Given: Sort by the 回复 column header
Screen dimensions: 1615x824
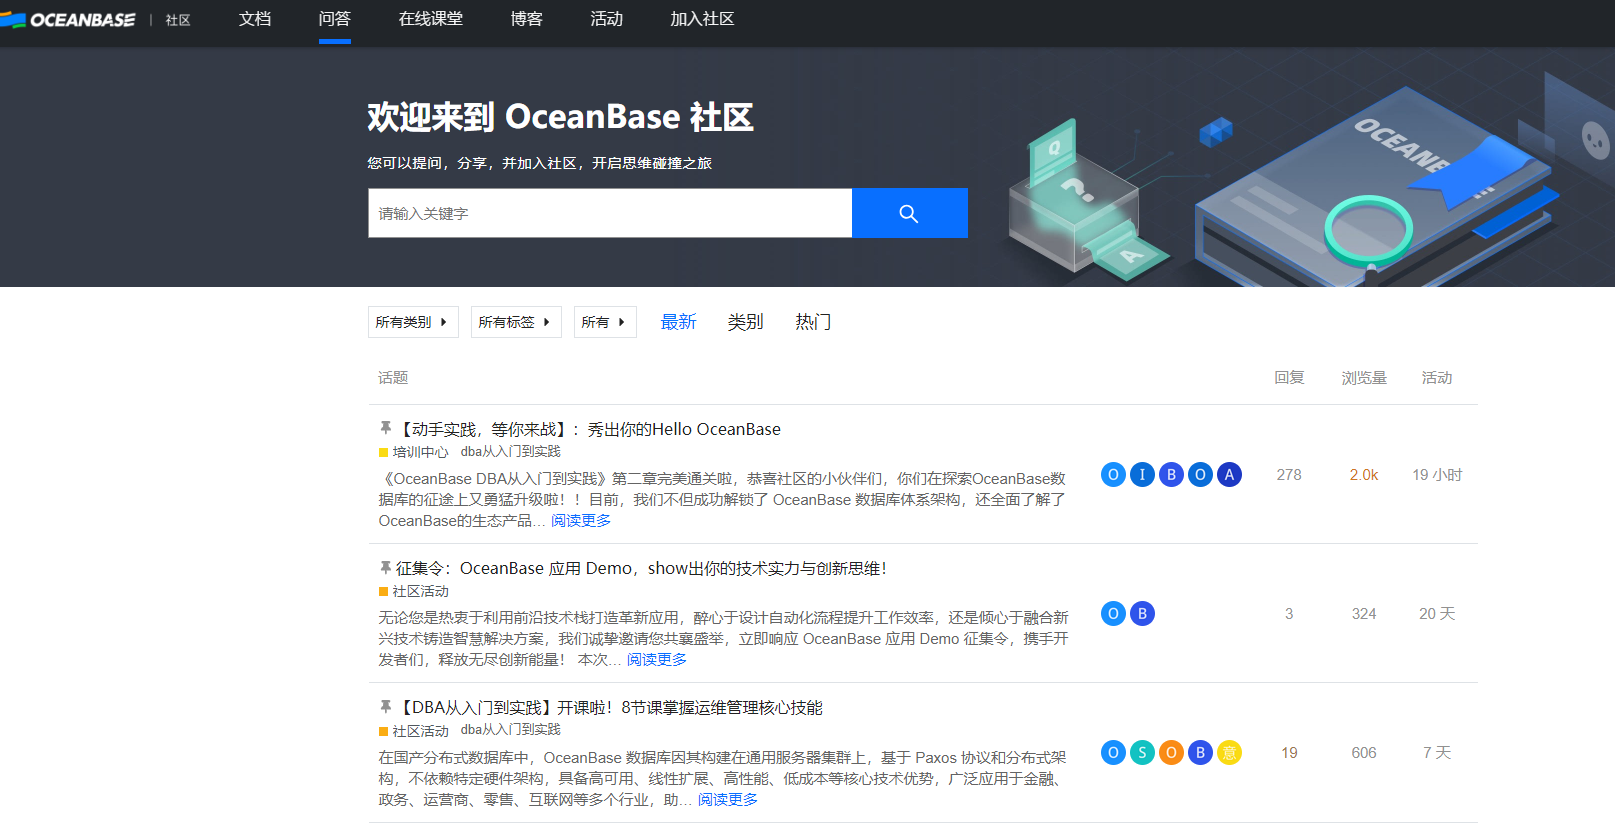Looking at the screenshot, I should (x=1289, y=377).
